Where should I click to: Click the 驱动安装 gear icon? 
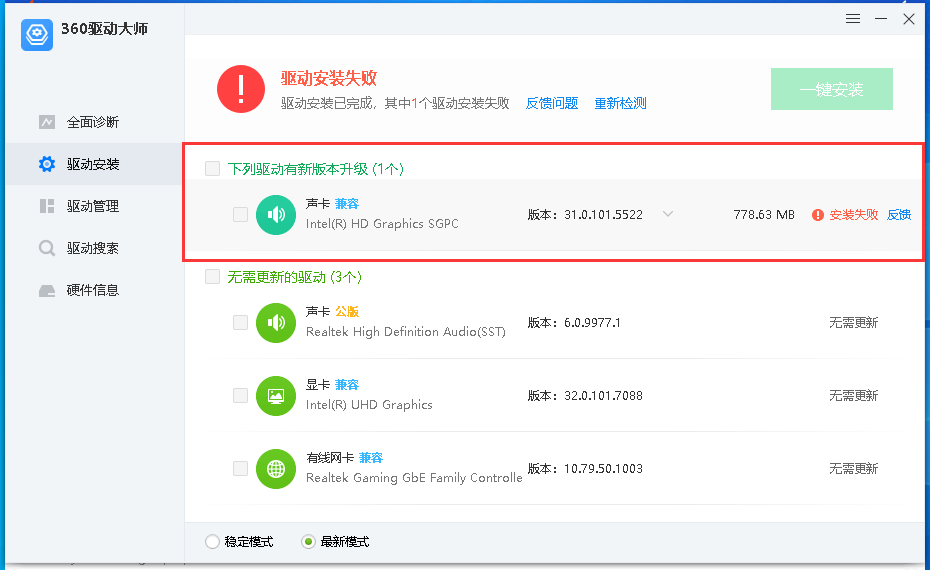47,164
